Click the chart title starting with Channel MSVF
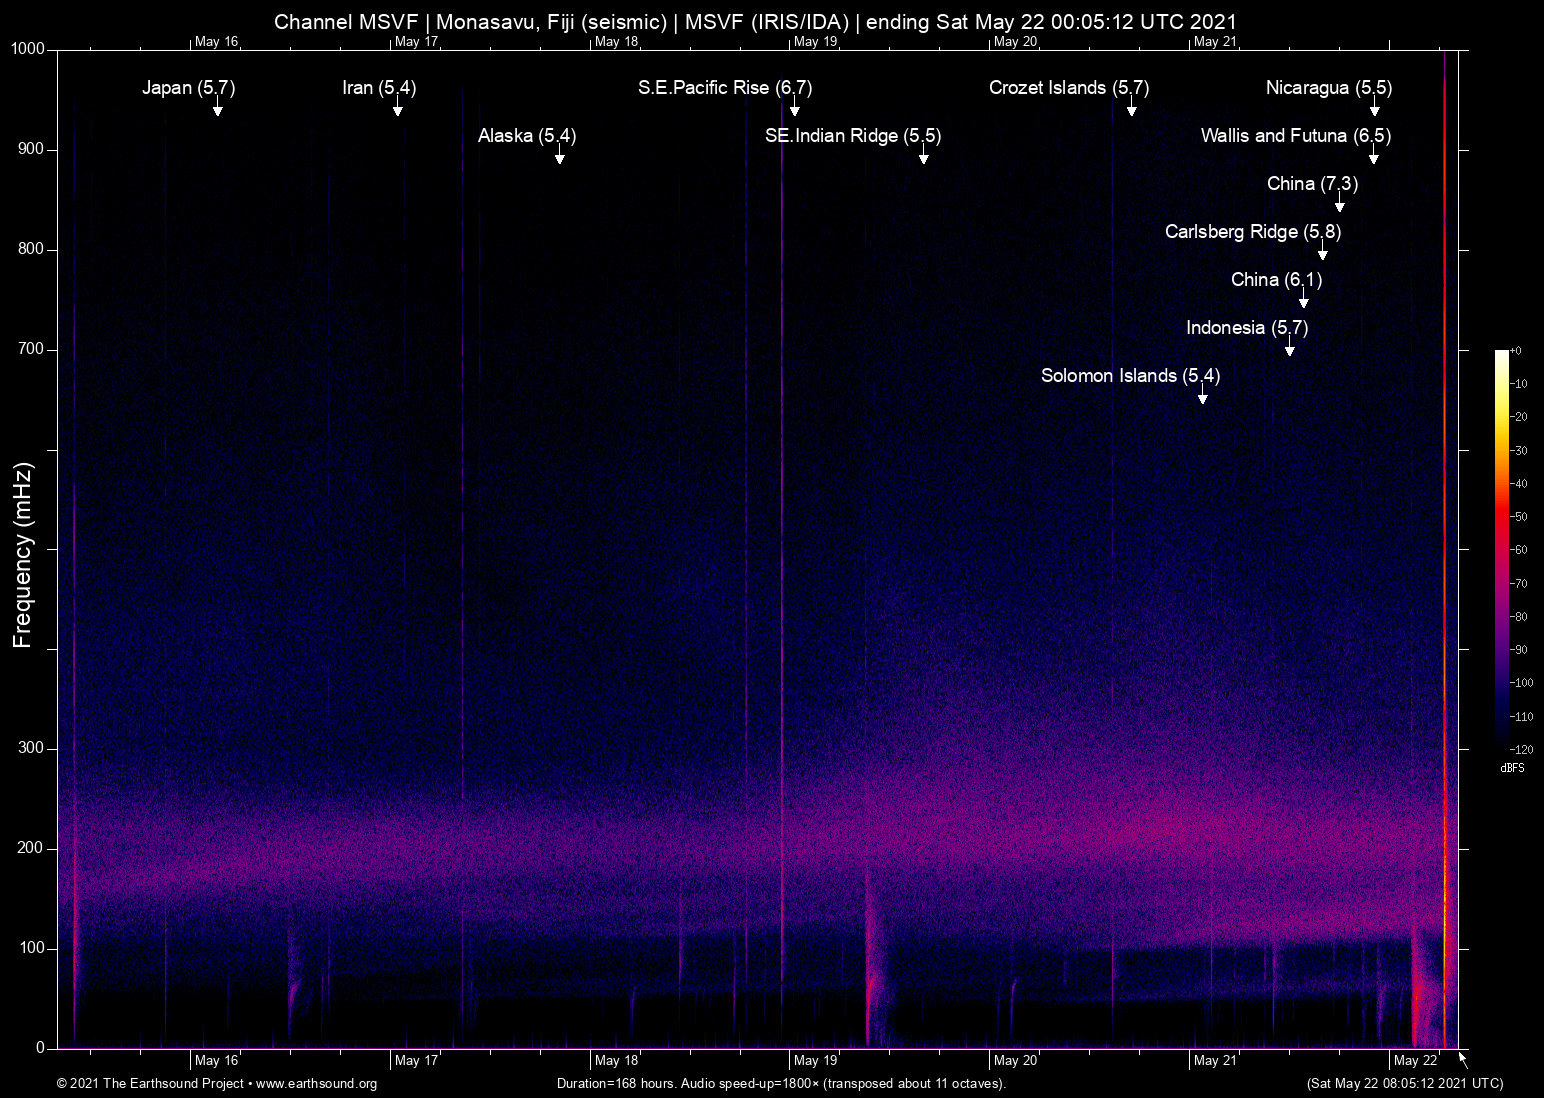Viewport: 1544px width, 1098px height. pyautogui.click(x=755, y=22)
